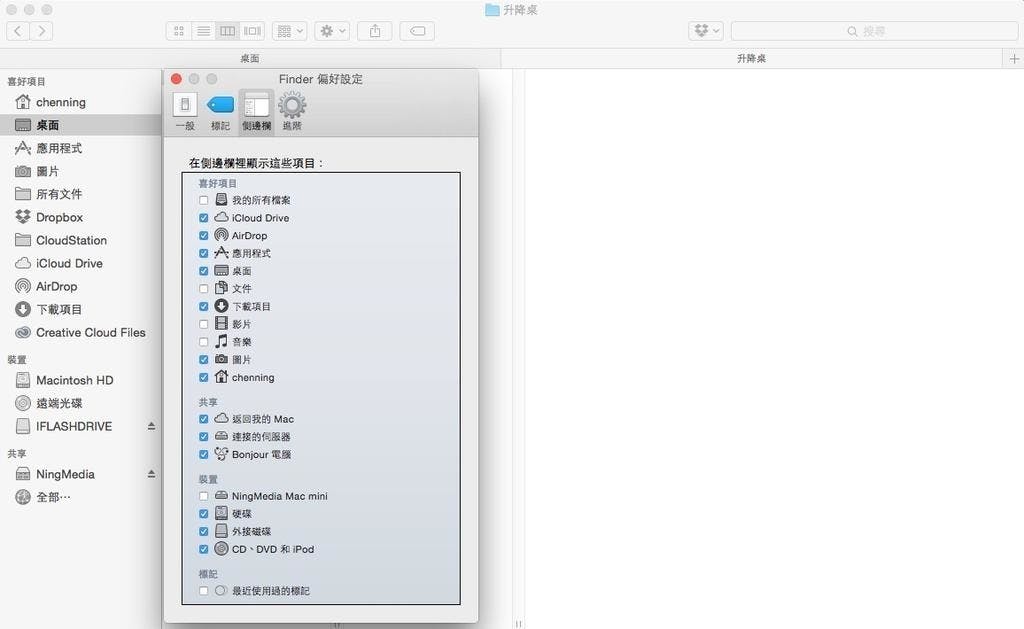This screenshot has width=1024, height=629.
Task: Uncheck the iCloud Drive checkbox
Action: click(x=204, y=218)
